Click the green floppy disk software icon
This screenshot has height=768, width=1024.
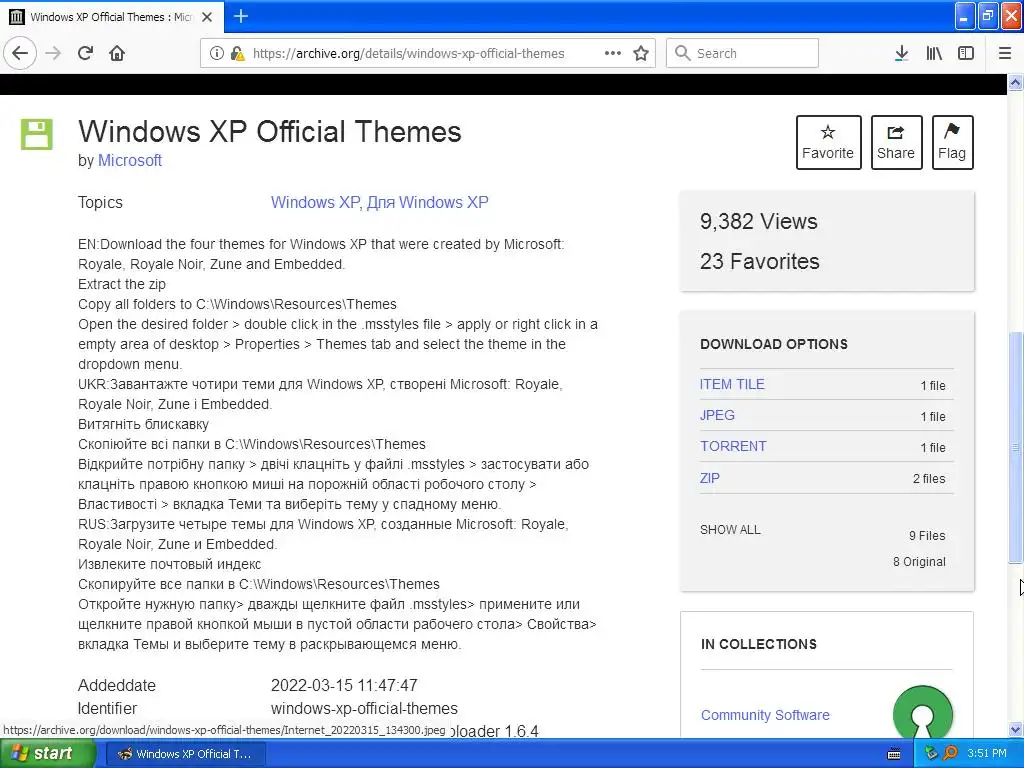[x=37, y=134]
